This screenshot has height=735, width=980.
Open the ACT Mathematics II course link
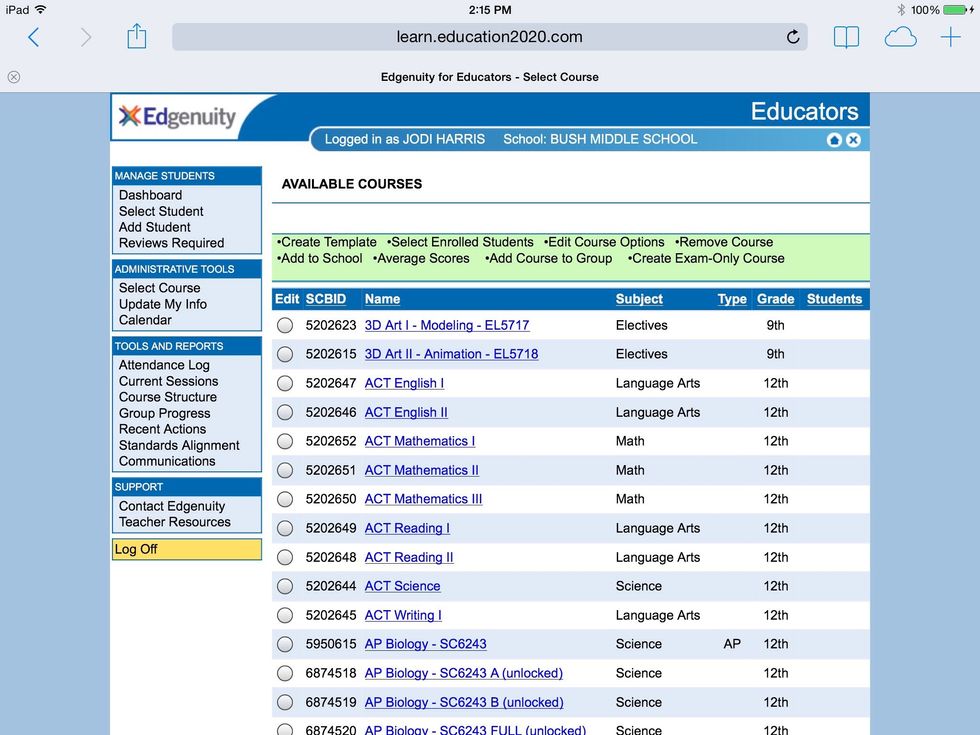pyautogui.click(x=421, y=470)
